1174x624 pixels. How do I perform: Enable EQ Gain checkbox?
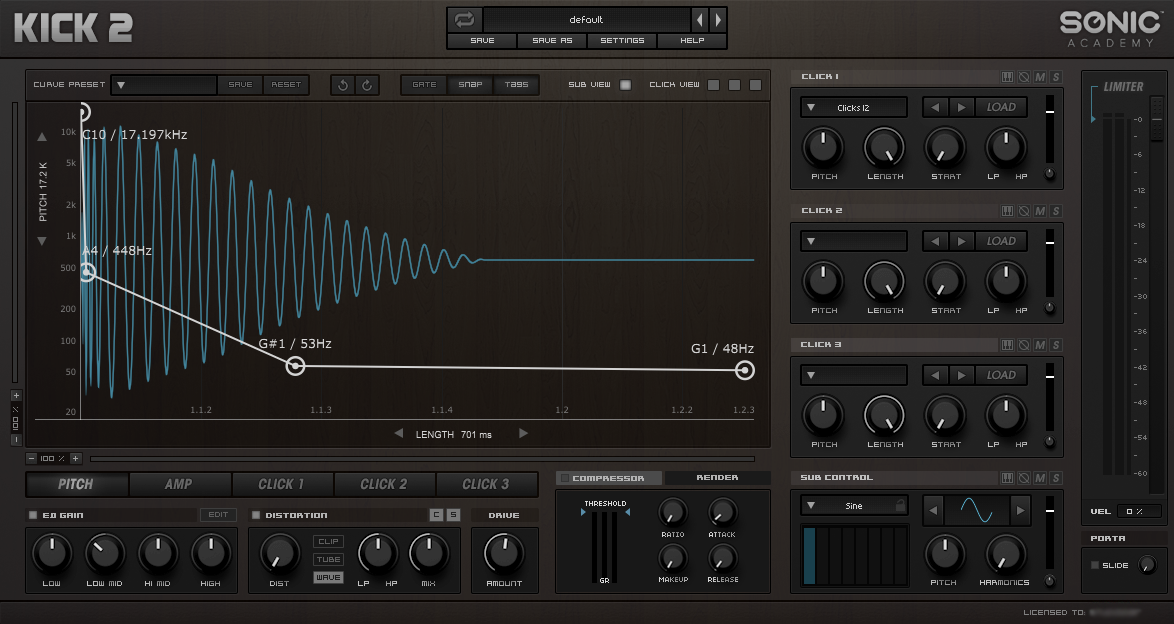coord(32,515)
